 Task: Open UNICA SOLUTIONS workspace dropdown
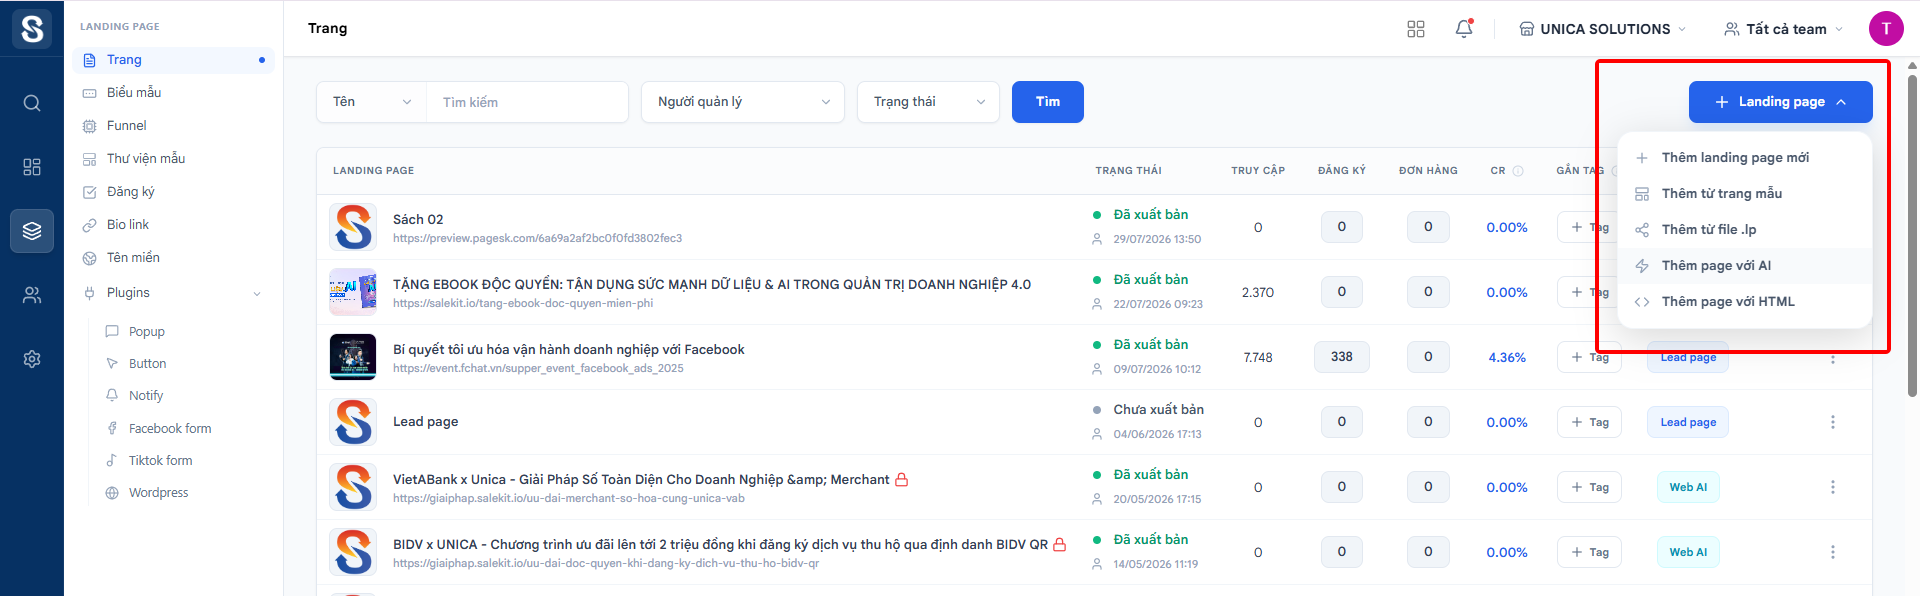(1603, 29)
